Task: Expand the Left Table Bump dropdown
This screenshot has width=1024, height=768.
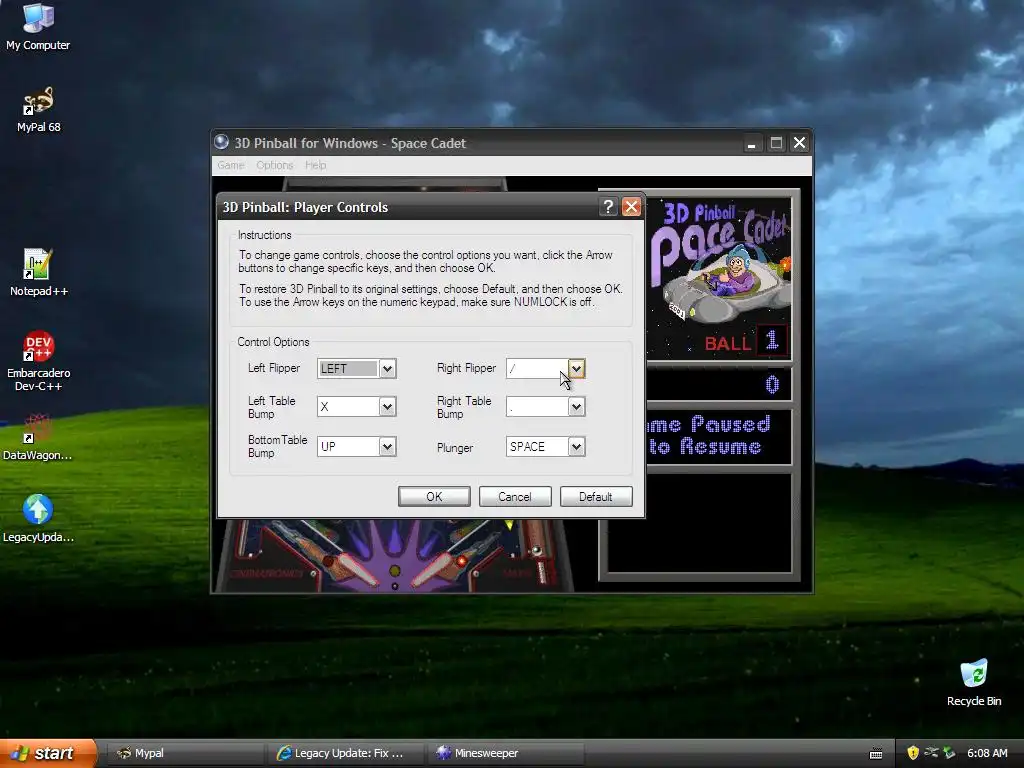Action: 387,407
